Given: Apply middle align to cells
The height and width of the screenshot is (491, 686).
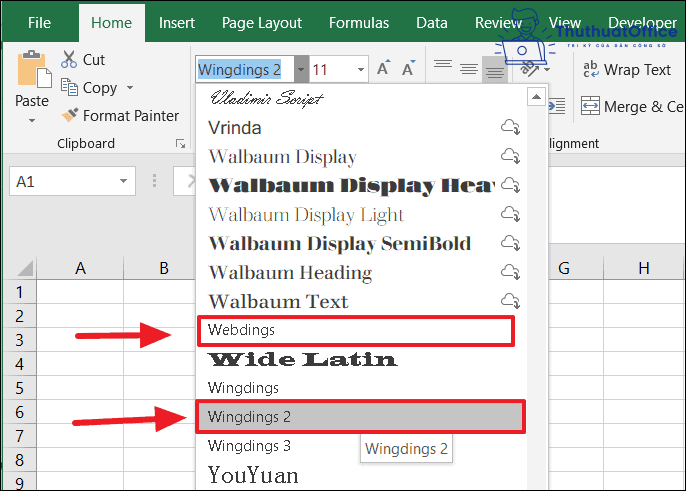Looking at the screenshot, I should tap(469, 69).
